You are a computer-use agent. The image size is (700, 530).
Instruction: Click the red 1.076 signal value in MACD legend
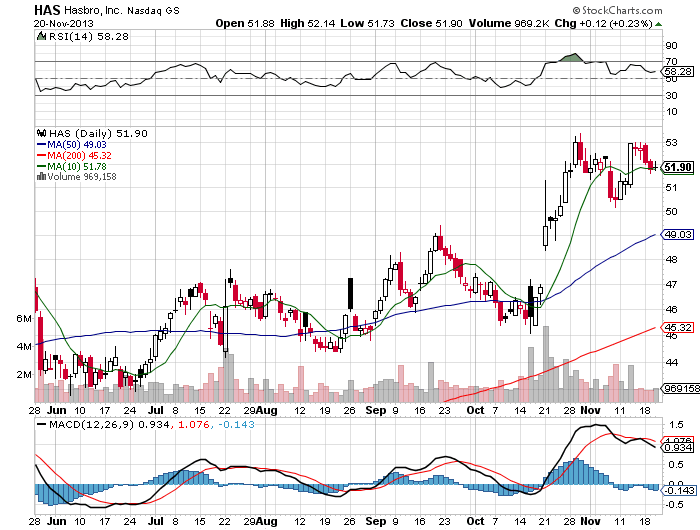193,424
